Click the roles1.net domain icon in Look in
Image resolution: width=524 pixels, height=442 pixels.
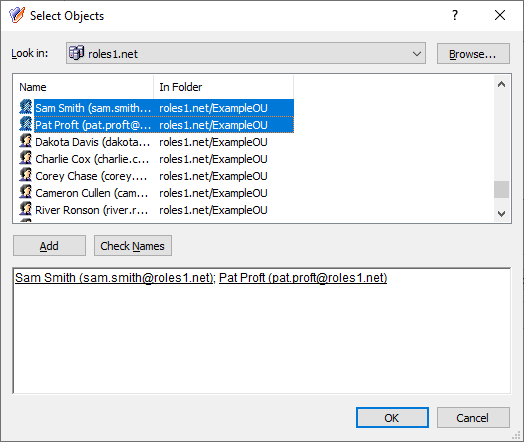(x=76, y=53)
